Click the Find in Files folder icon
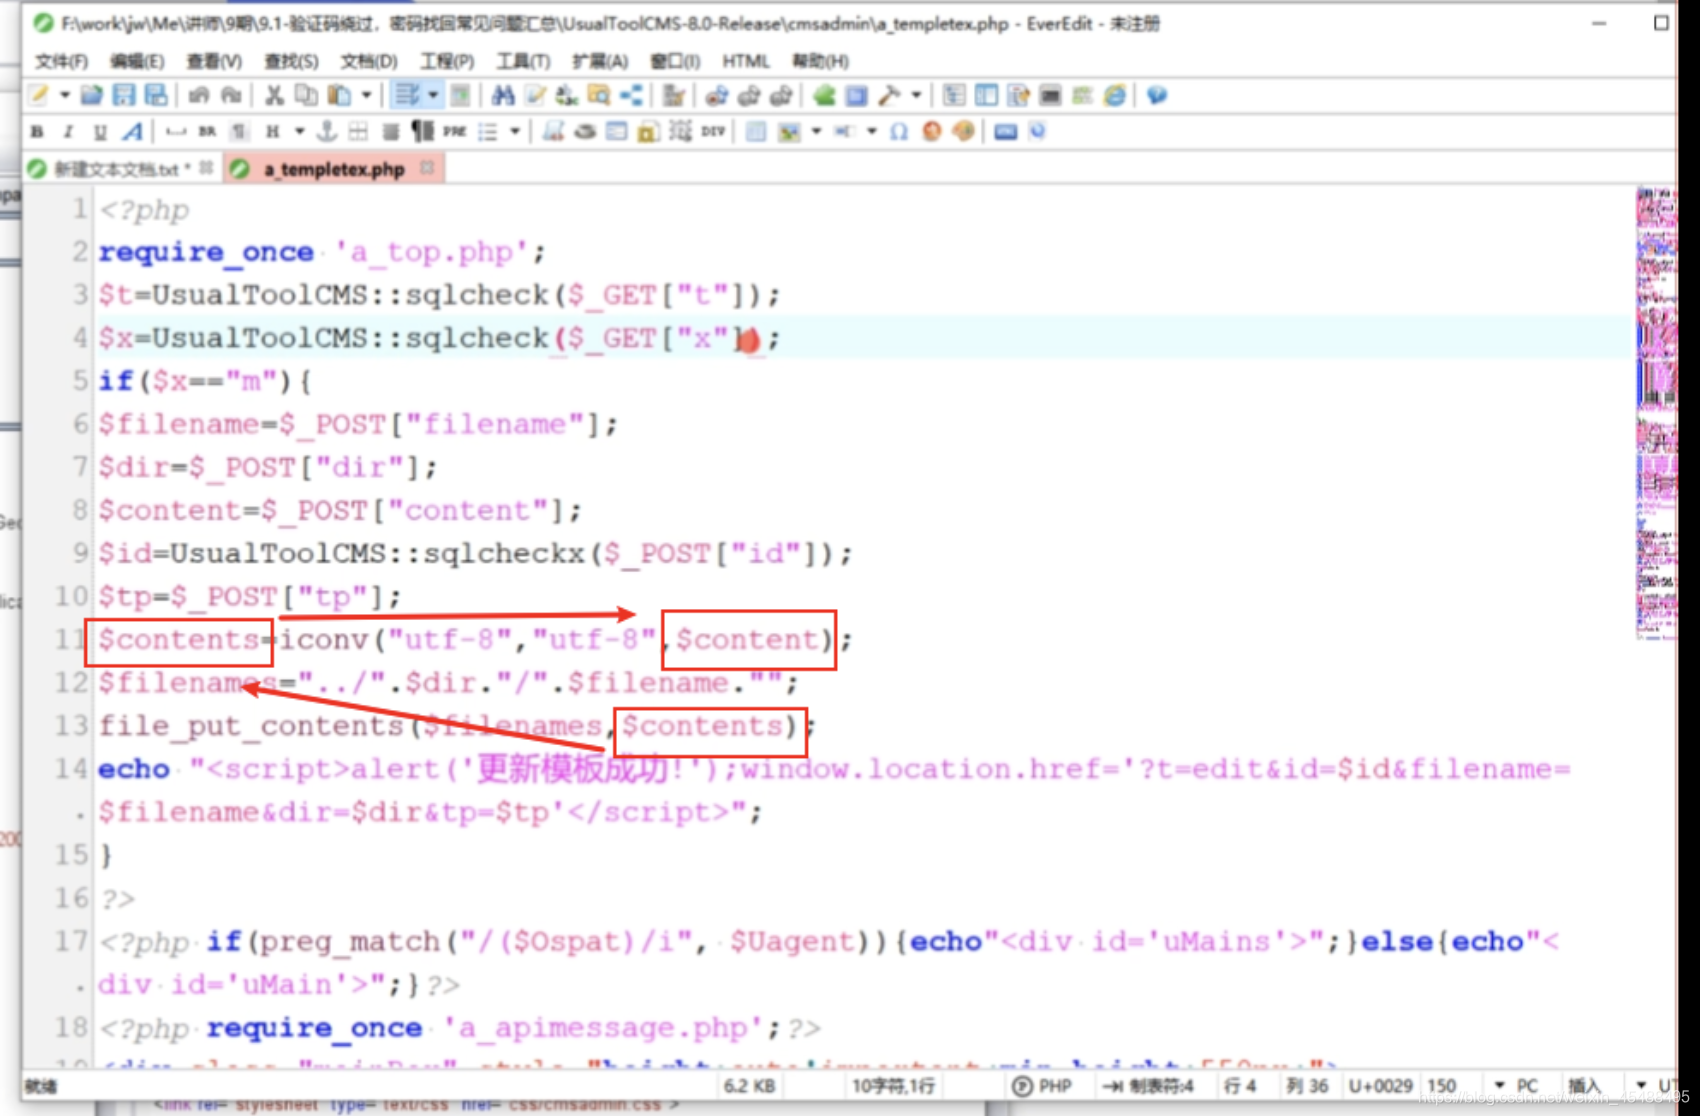The height and width of the screenshot is (1116, 1700). click(599, 95)
